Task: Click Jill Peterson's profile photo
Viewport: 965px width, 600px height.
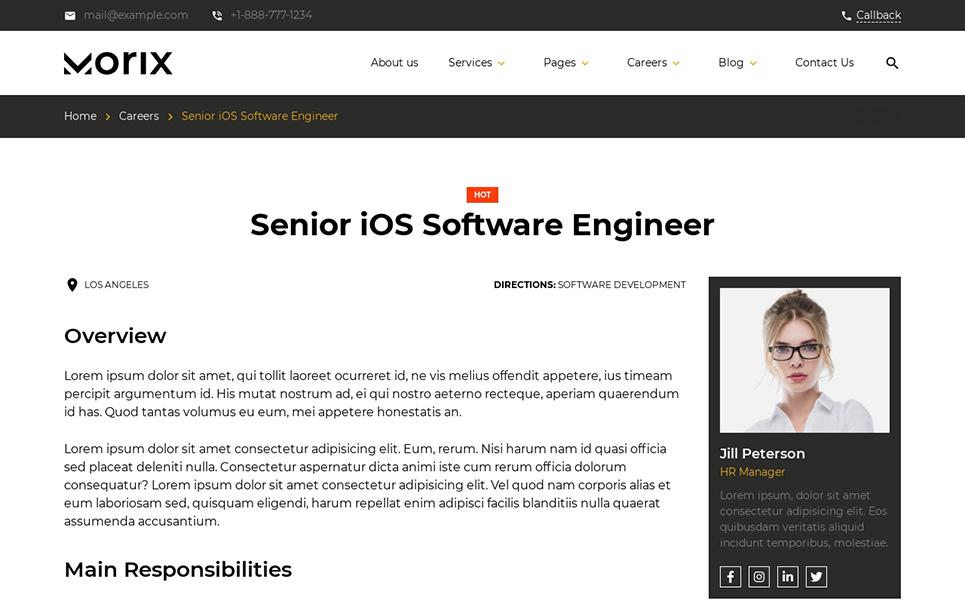Action: coord(804,361)
